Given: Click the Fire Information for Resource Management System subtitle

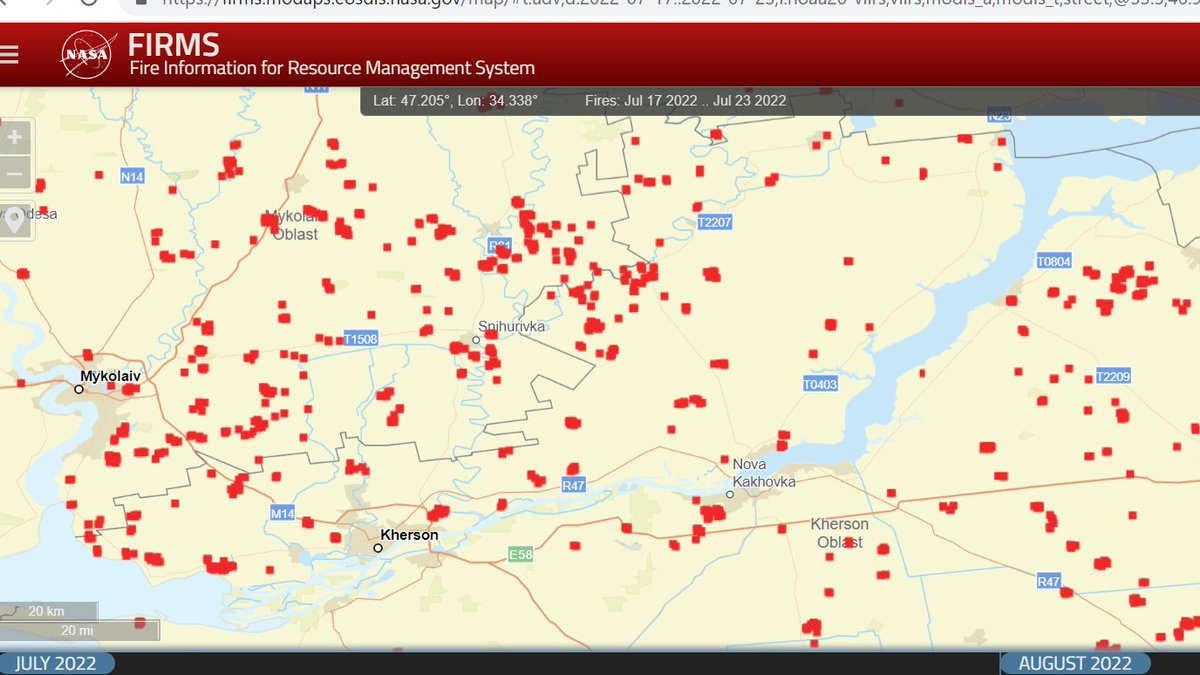Looking at the screenshot, I should (x=332, y=68).
